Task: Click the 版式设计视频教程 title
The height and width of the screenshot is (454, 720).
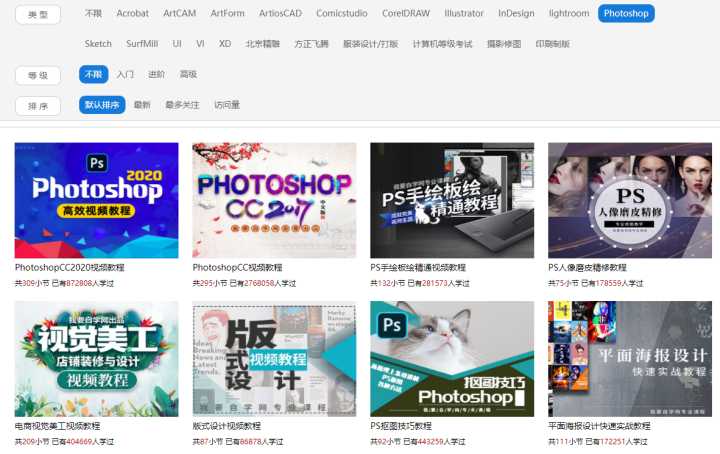Action: [226, 426]
